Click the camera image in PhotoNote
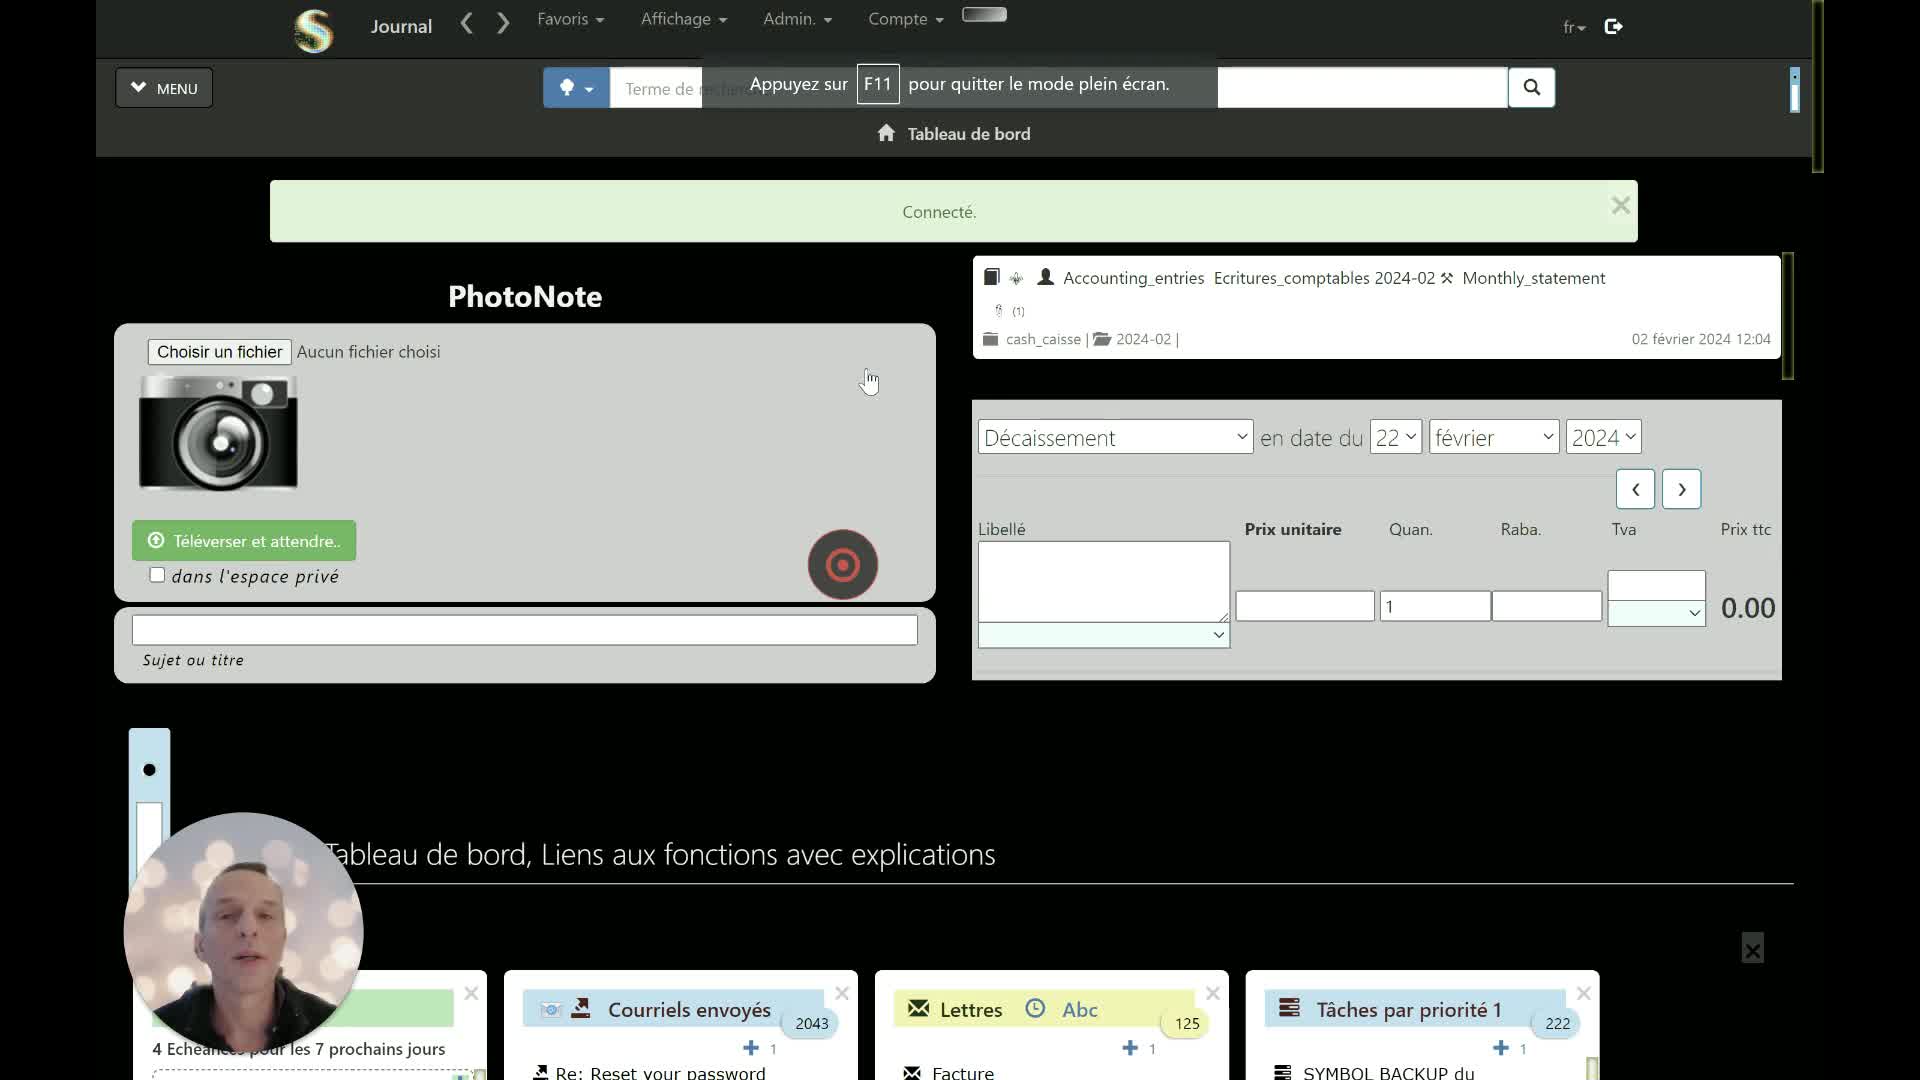Screen dimensions: 1920x1080 tap(218, 432)
